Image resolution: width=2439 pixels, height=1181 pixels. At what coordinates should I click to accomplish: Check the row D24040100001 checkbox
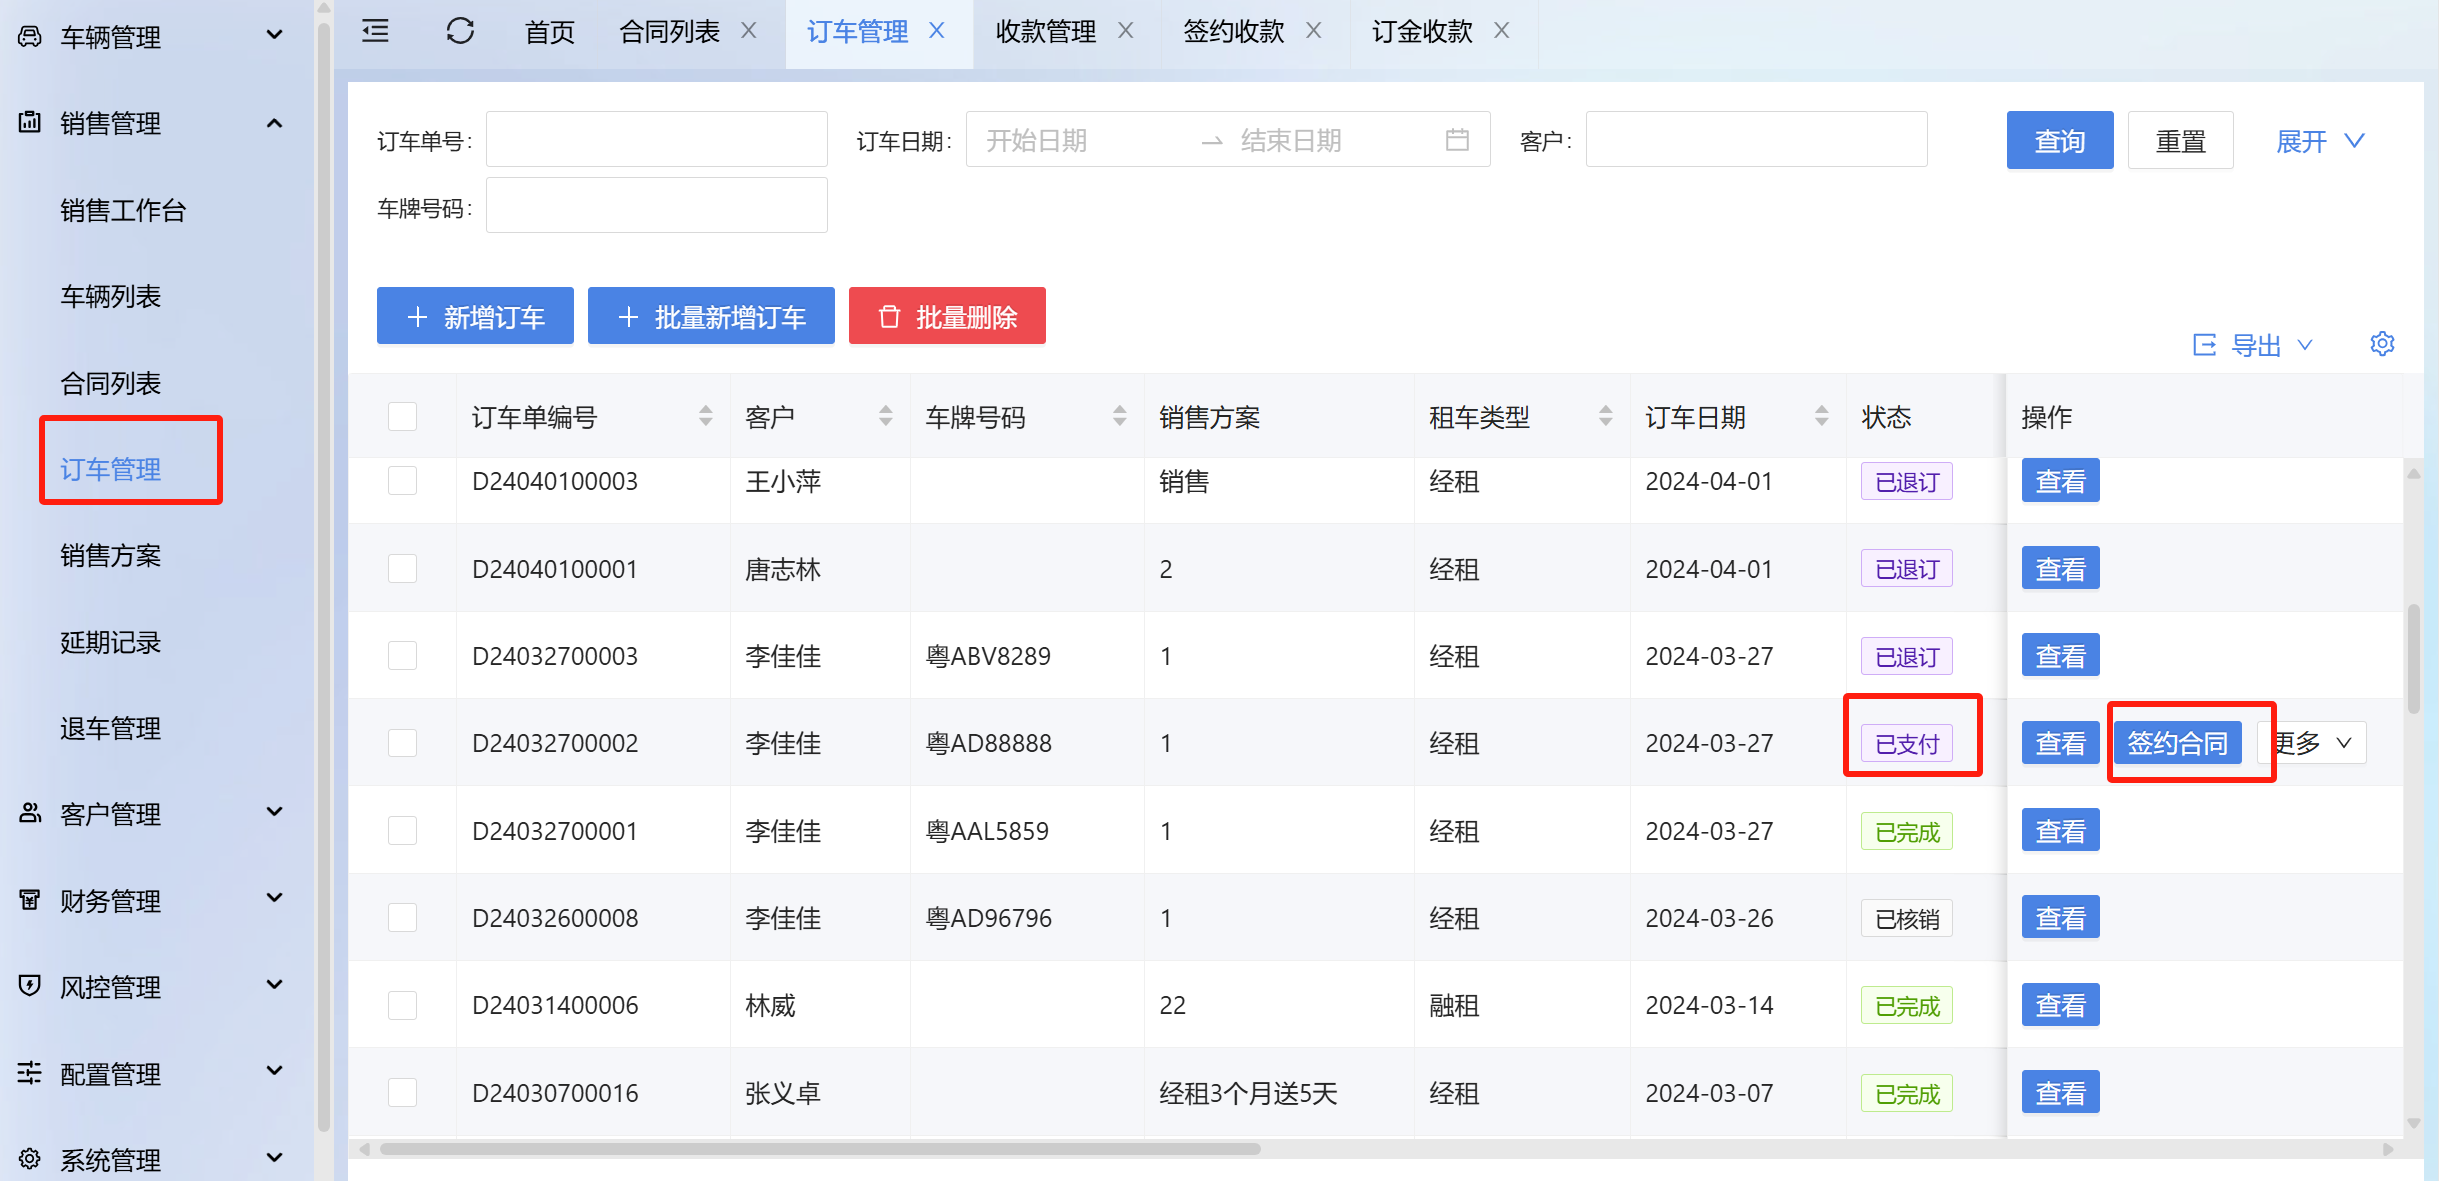tap(402, 569)
